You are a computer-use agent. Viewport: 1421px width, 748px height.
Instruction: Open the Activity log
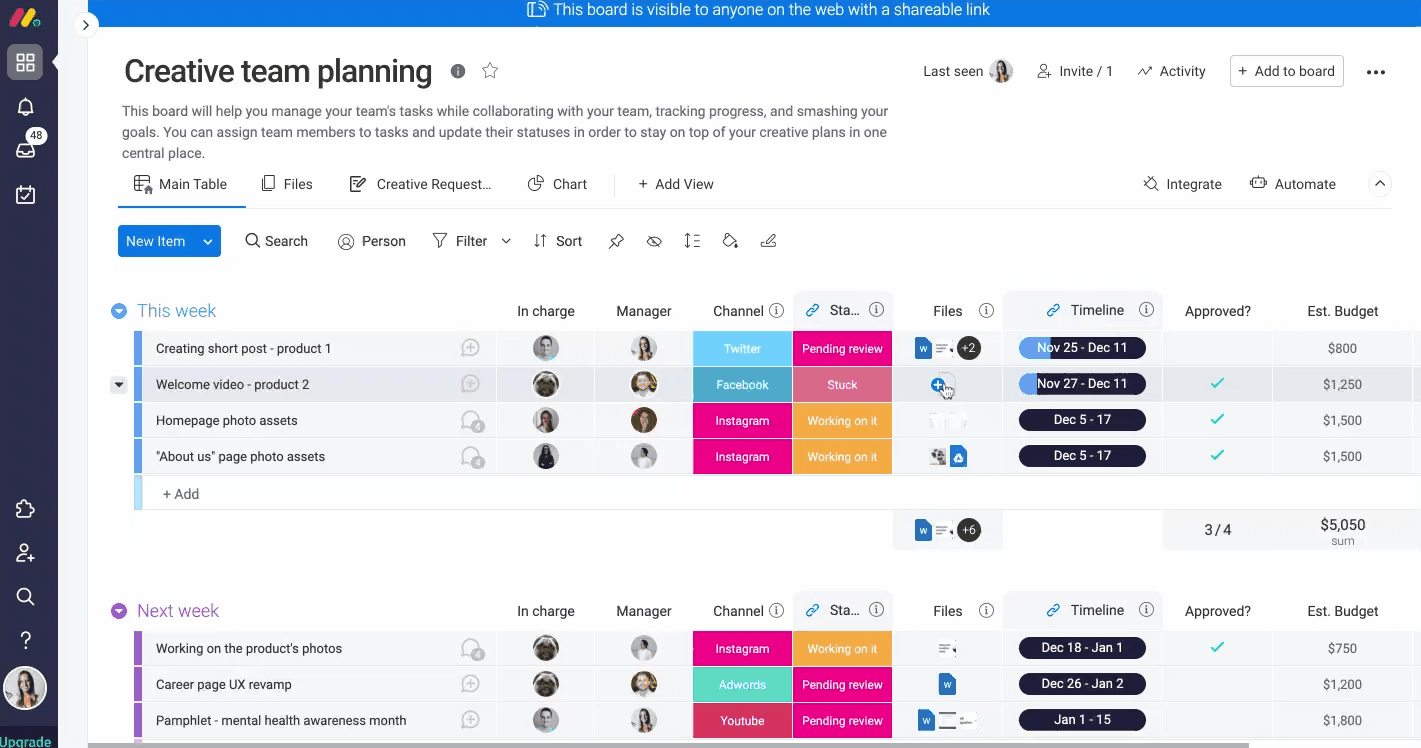[x=1171, y=71]
